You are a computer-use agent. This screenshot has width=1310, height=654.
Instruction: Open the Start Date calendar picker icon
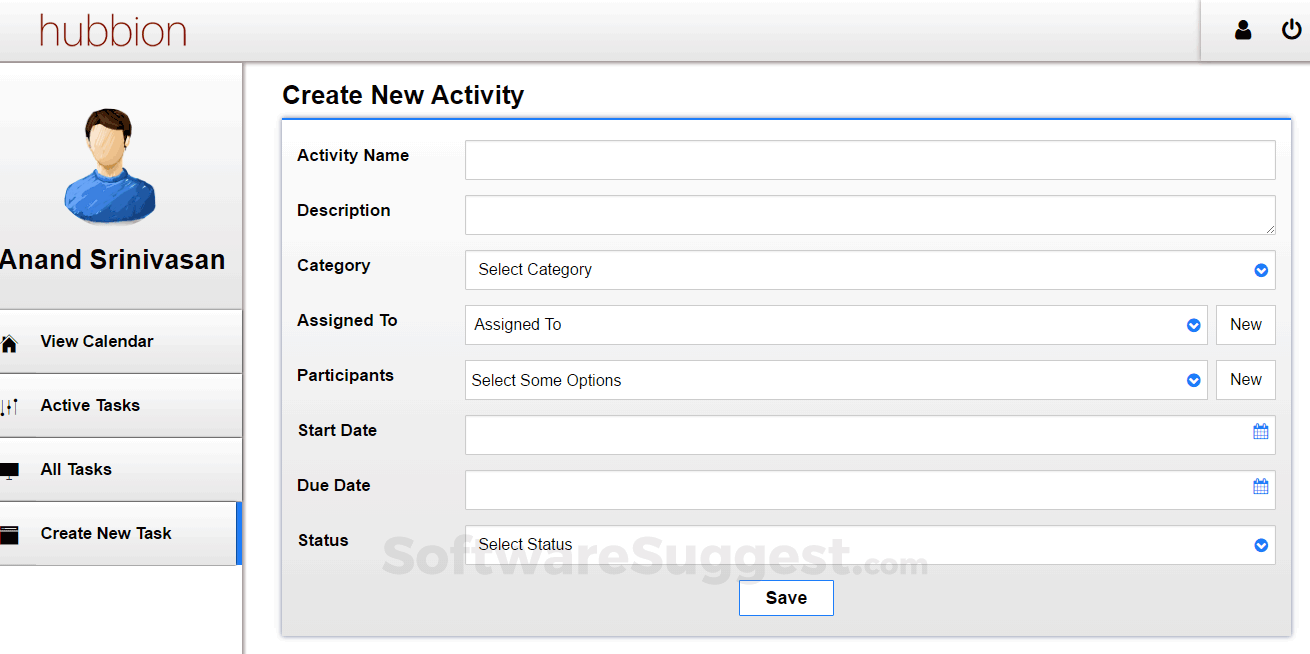[1260, 432]
